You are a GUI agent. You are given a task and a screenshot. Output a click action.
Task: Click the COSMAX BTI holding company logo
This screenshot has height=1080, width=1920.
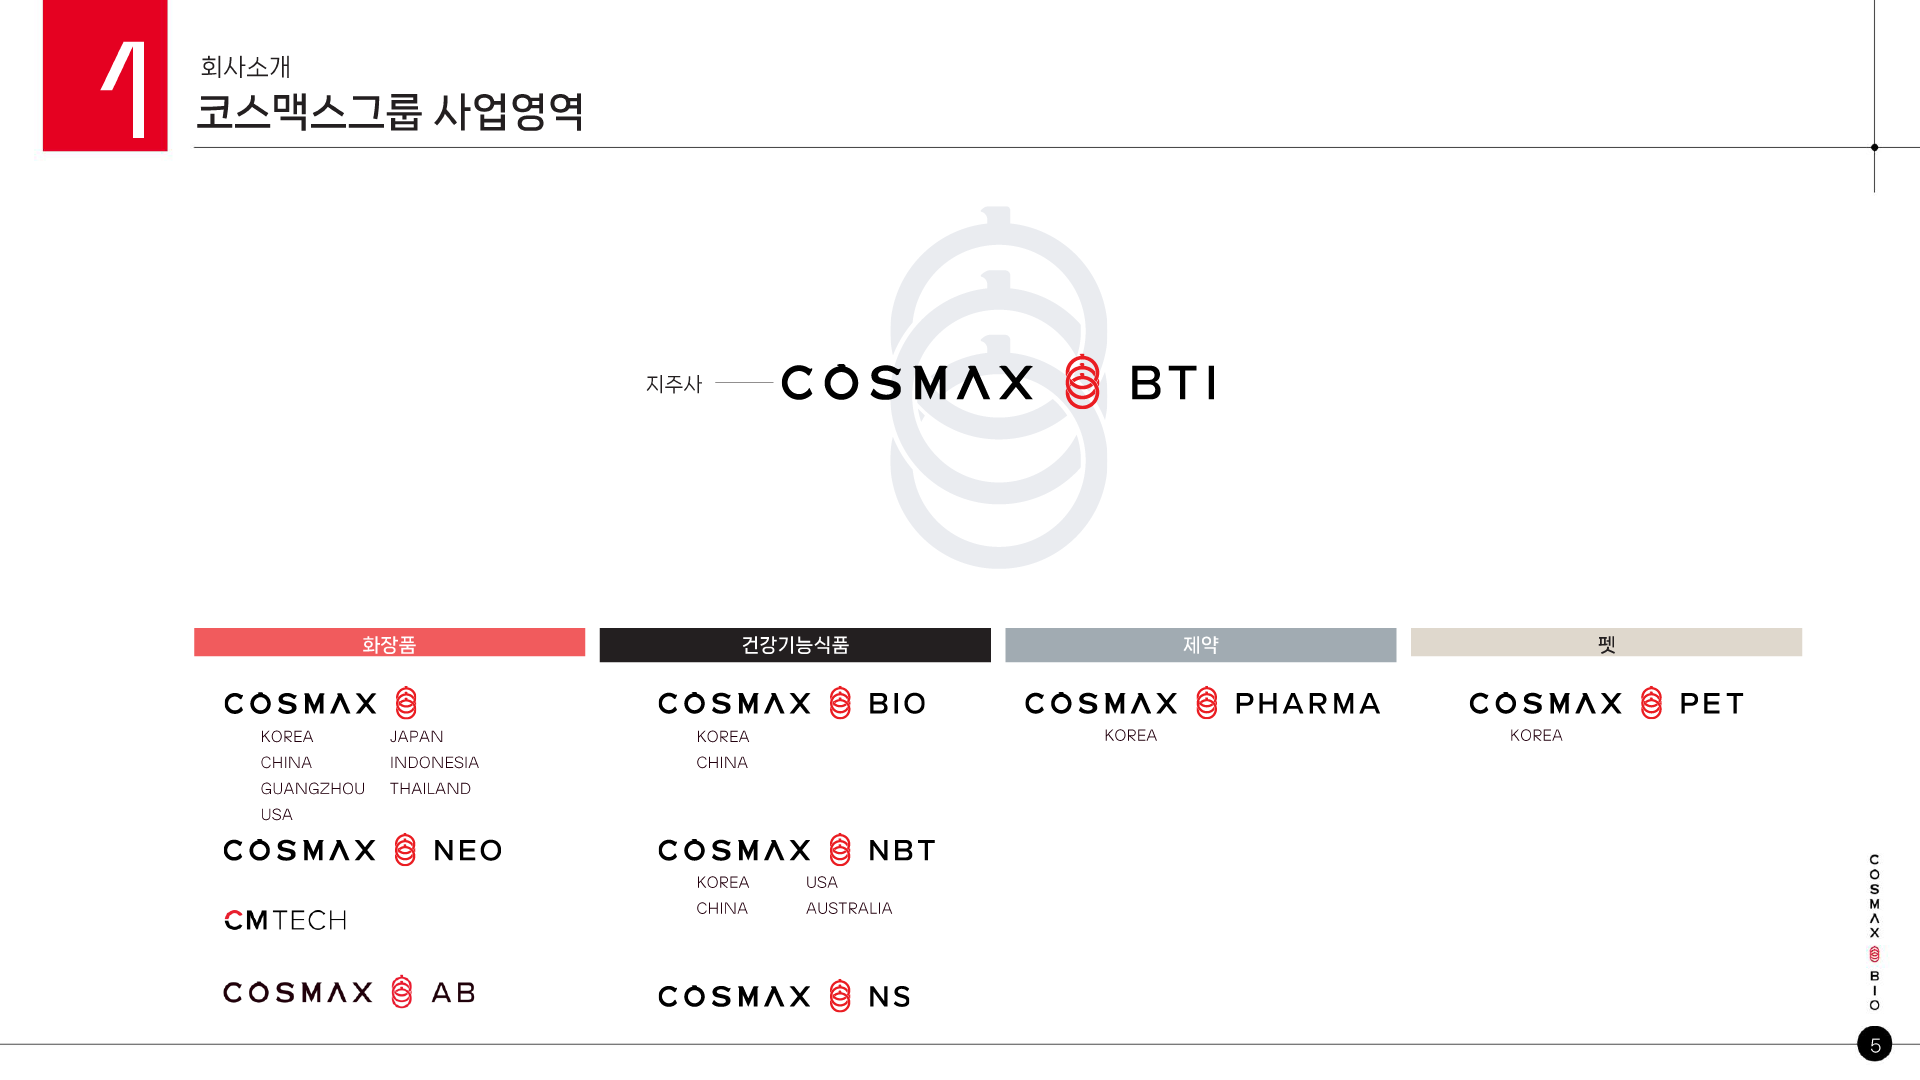tap(998, 383)
